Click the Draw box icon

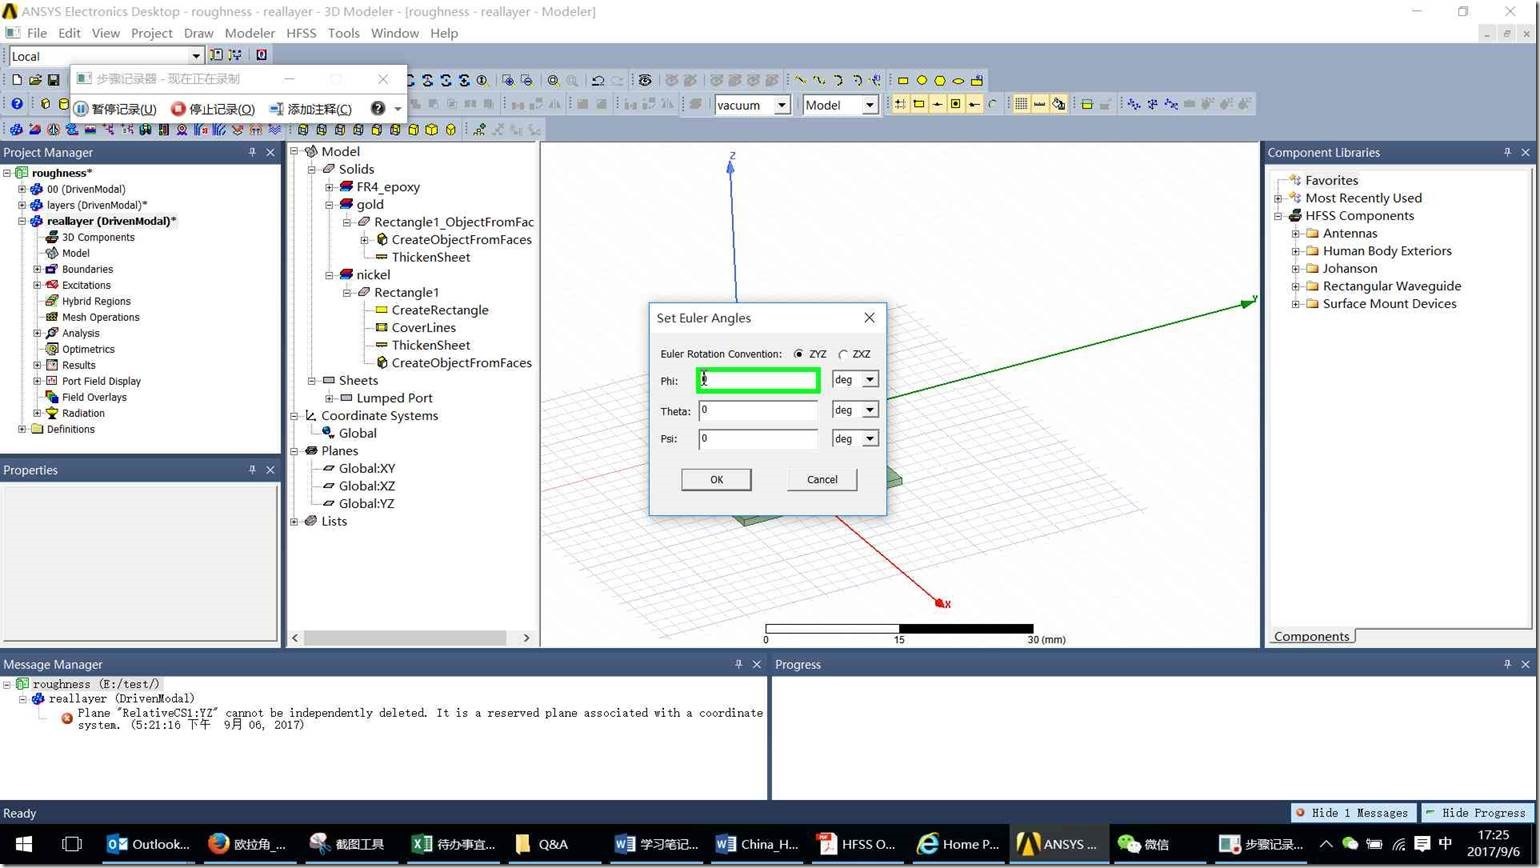pos(45,103)
